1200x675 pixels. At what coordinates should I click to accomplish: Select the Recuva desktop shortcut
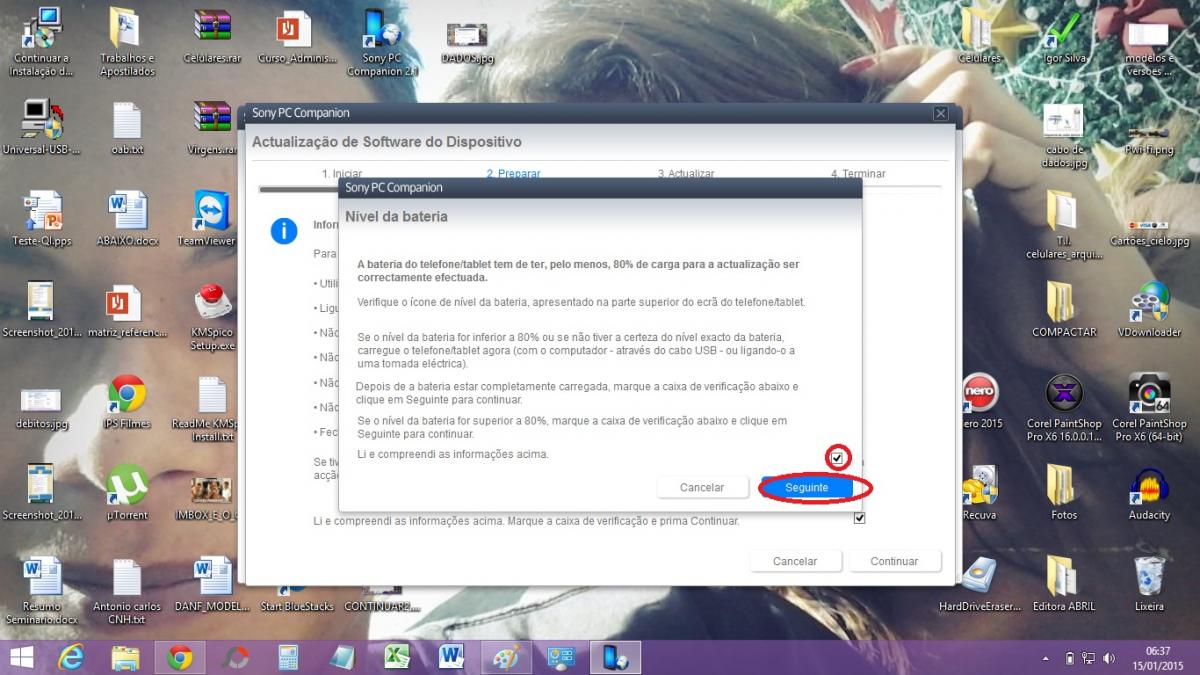coord(979,492)
